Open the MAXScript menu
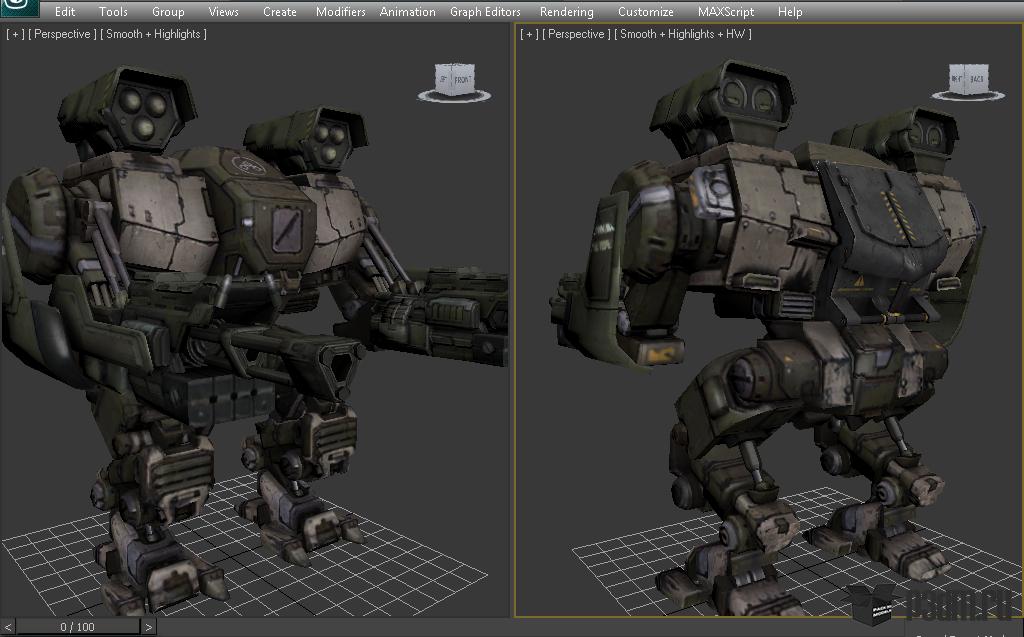This screenshot has width=1024, height=637. [726, 12]
